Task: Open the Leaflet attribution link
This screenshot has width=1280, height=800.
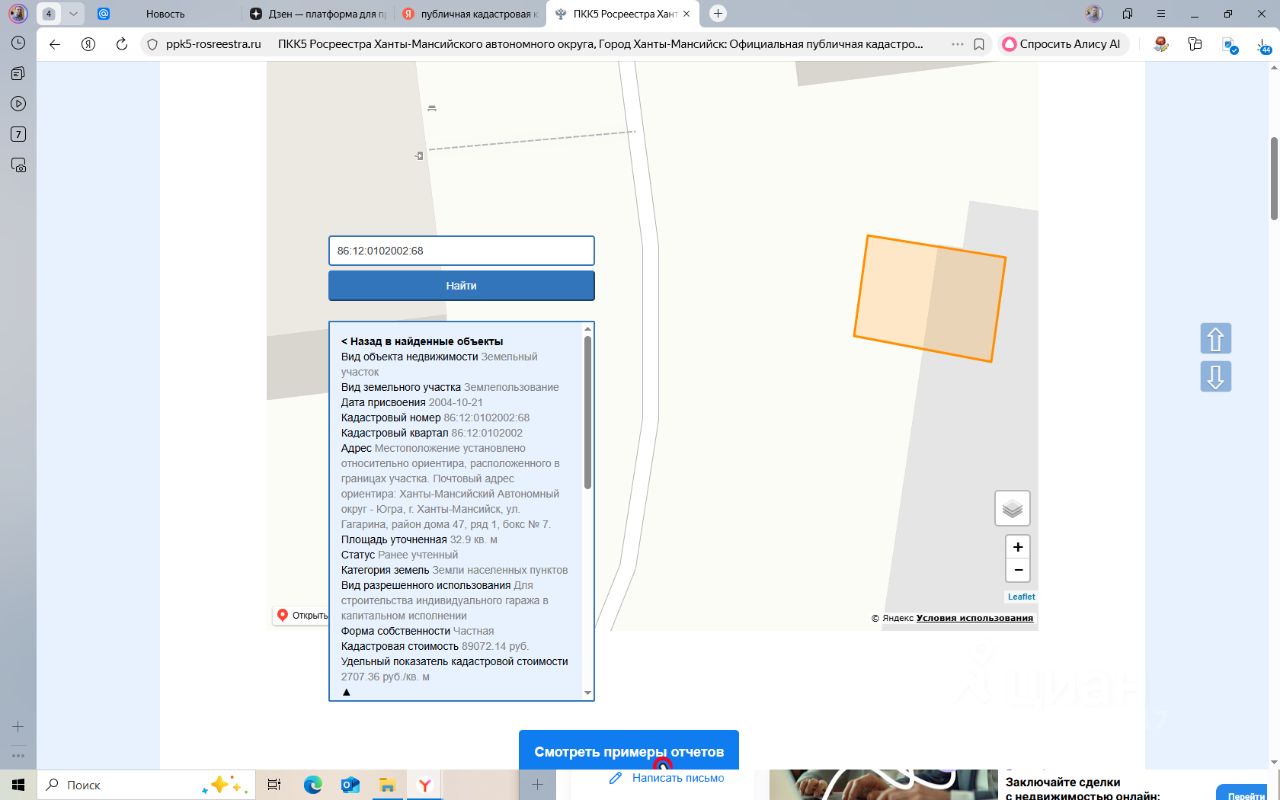Action: (x=1021, y=597)
